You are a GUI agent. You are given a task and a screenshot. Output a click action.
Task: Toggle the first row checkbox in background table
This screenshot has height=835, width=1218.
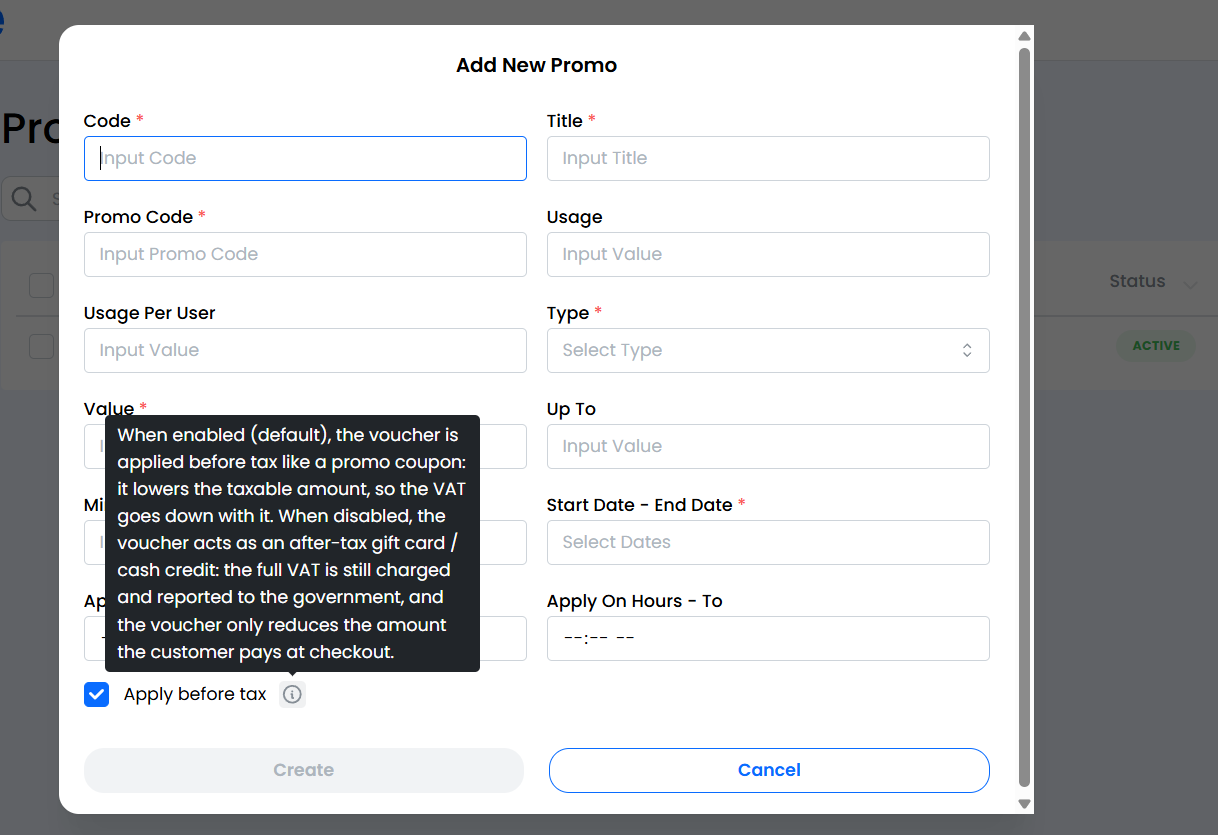pyautogui.click(x=41, y=346)
